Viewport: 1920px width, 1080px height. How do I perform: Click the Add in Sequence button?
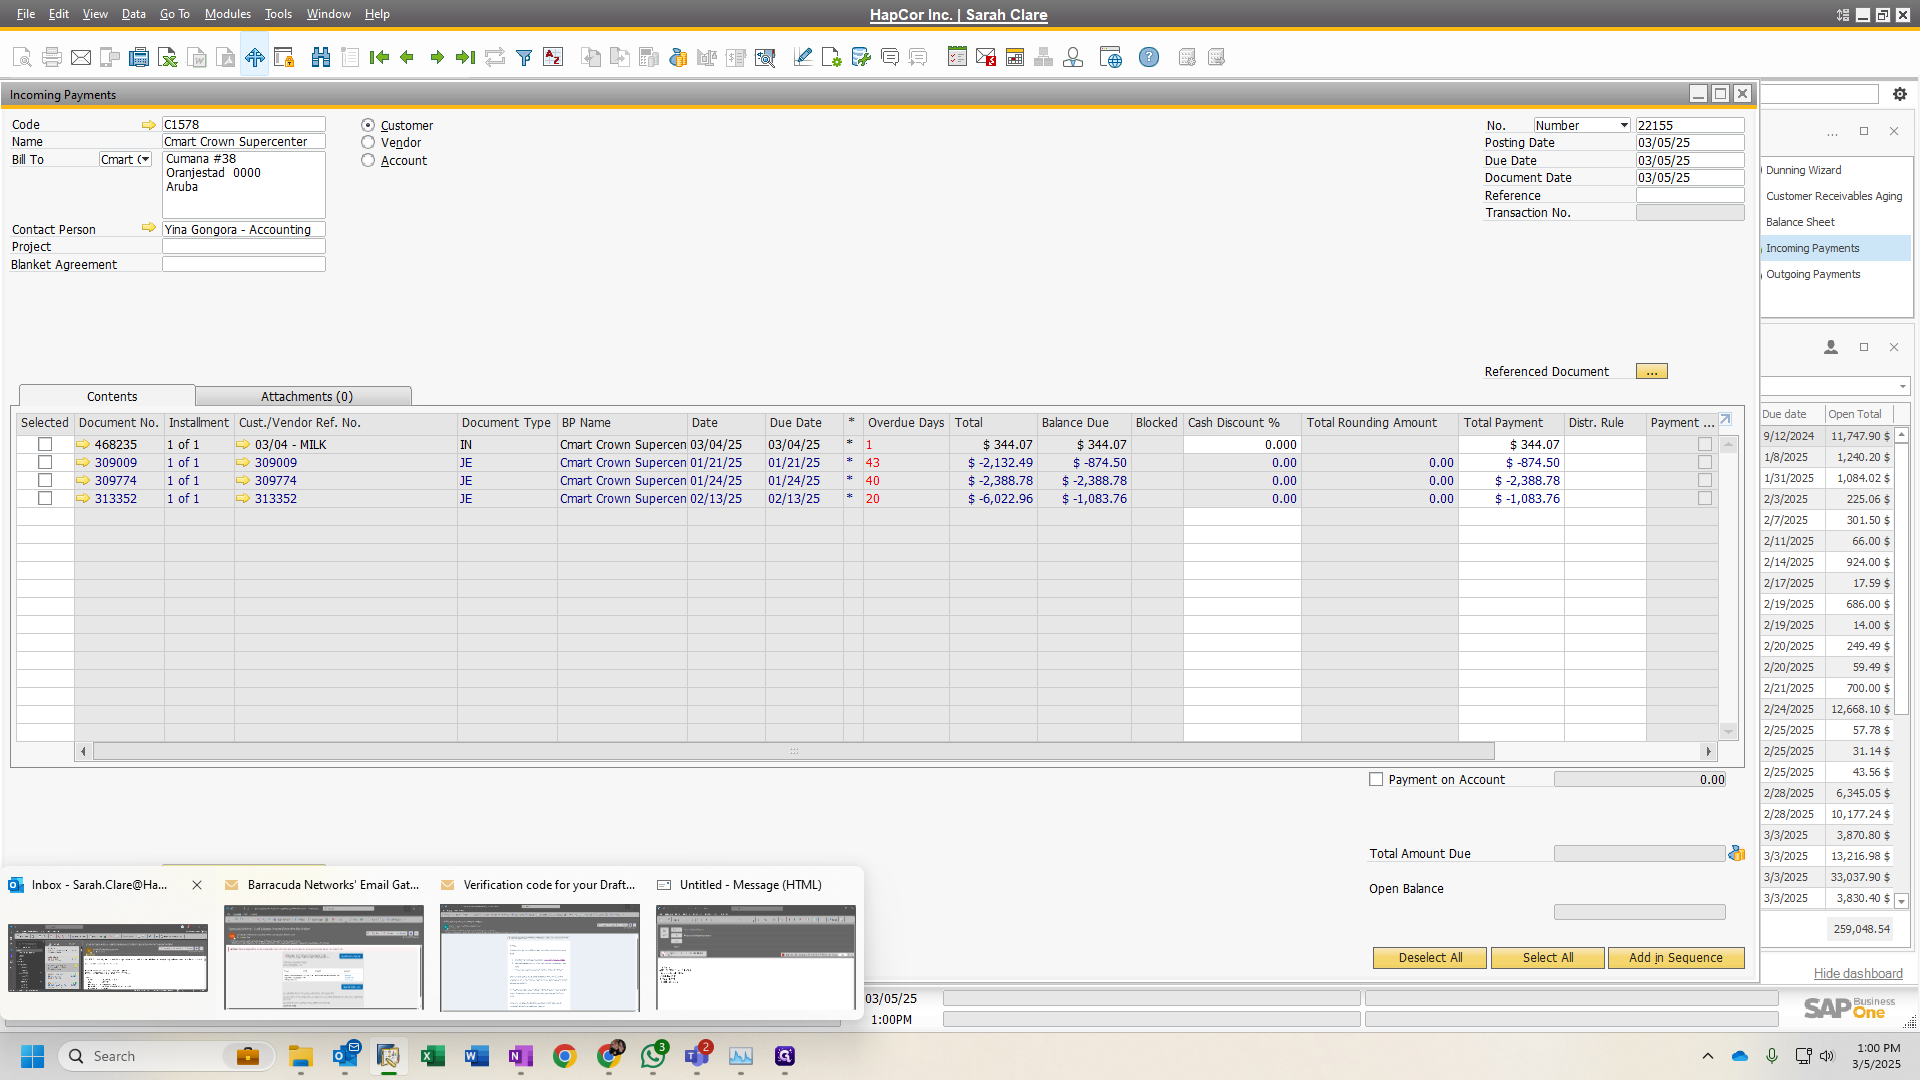pyautogui.click(x=1675, y=957)
